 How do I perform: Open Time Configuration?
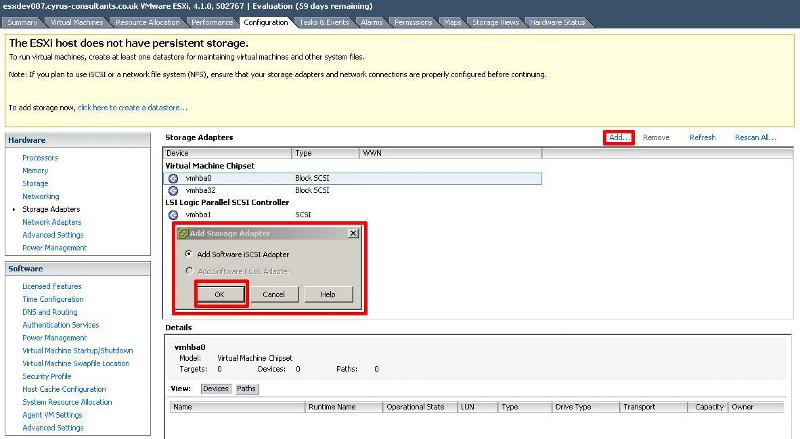coord(53,299)
